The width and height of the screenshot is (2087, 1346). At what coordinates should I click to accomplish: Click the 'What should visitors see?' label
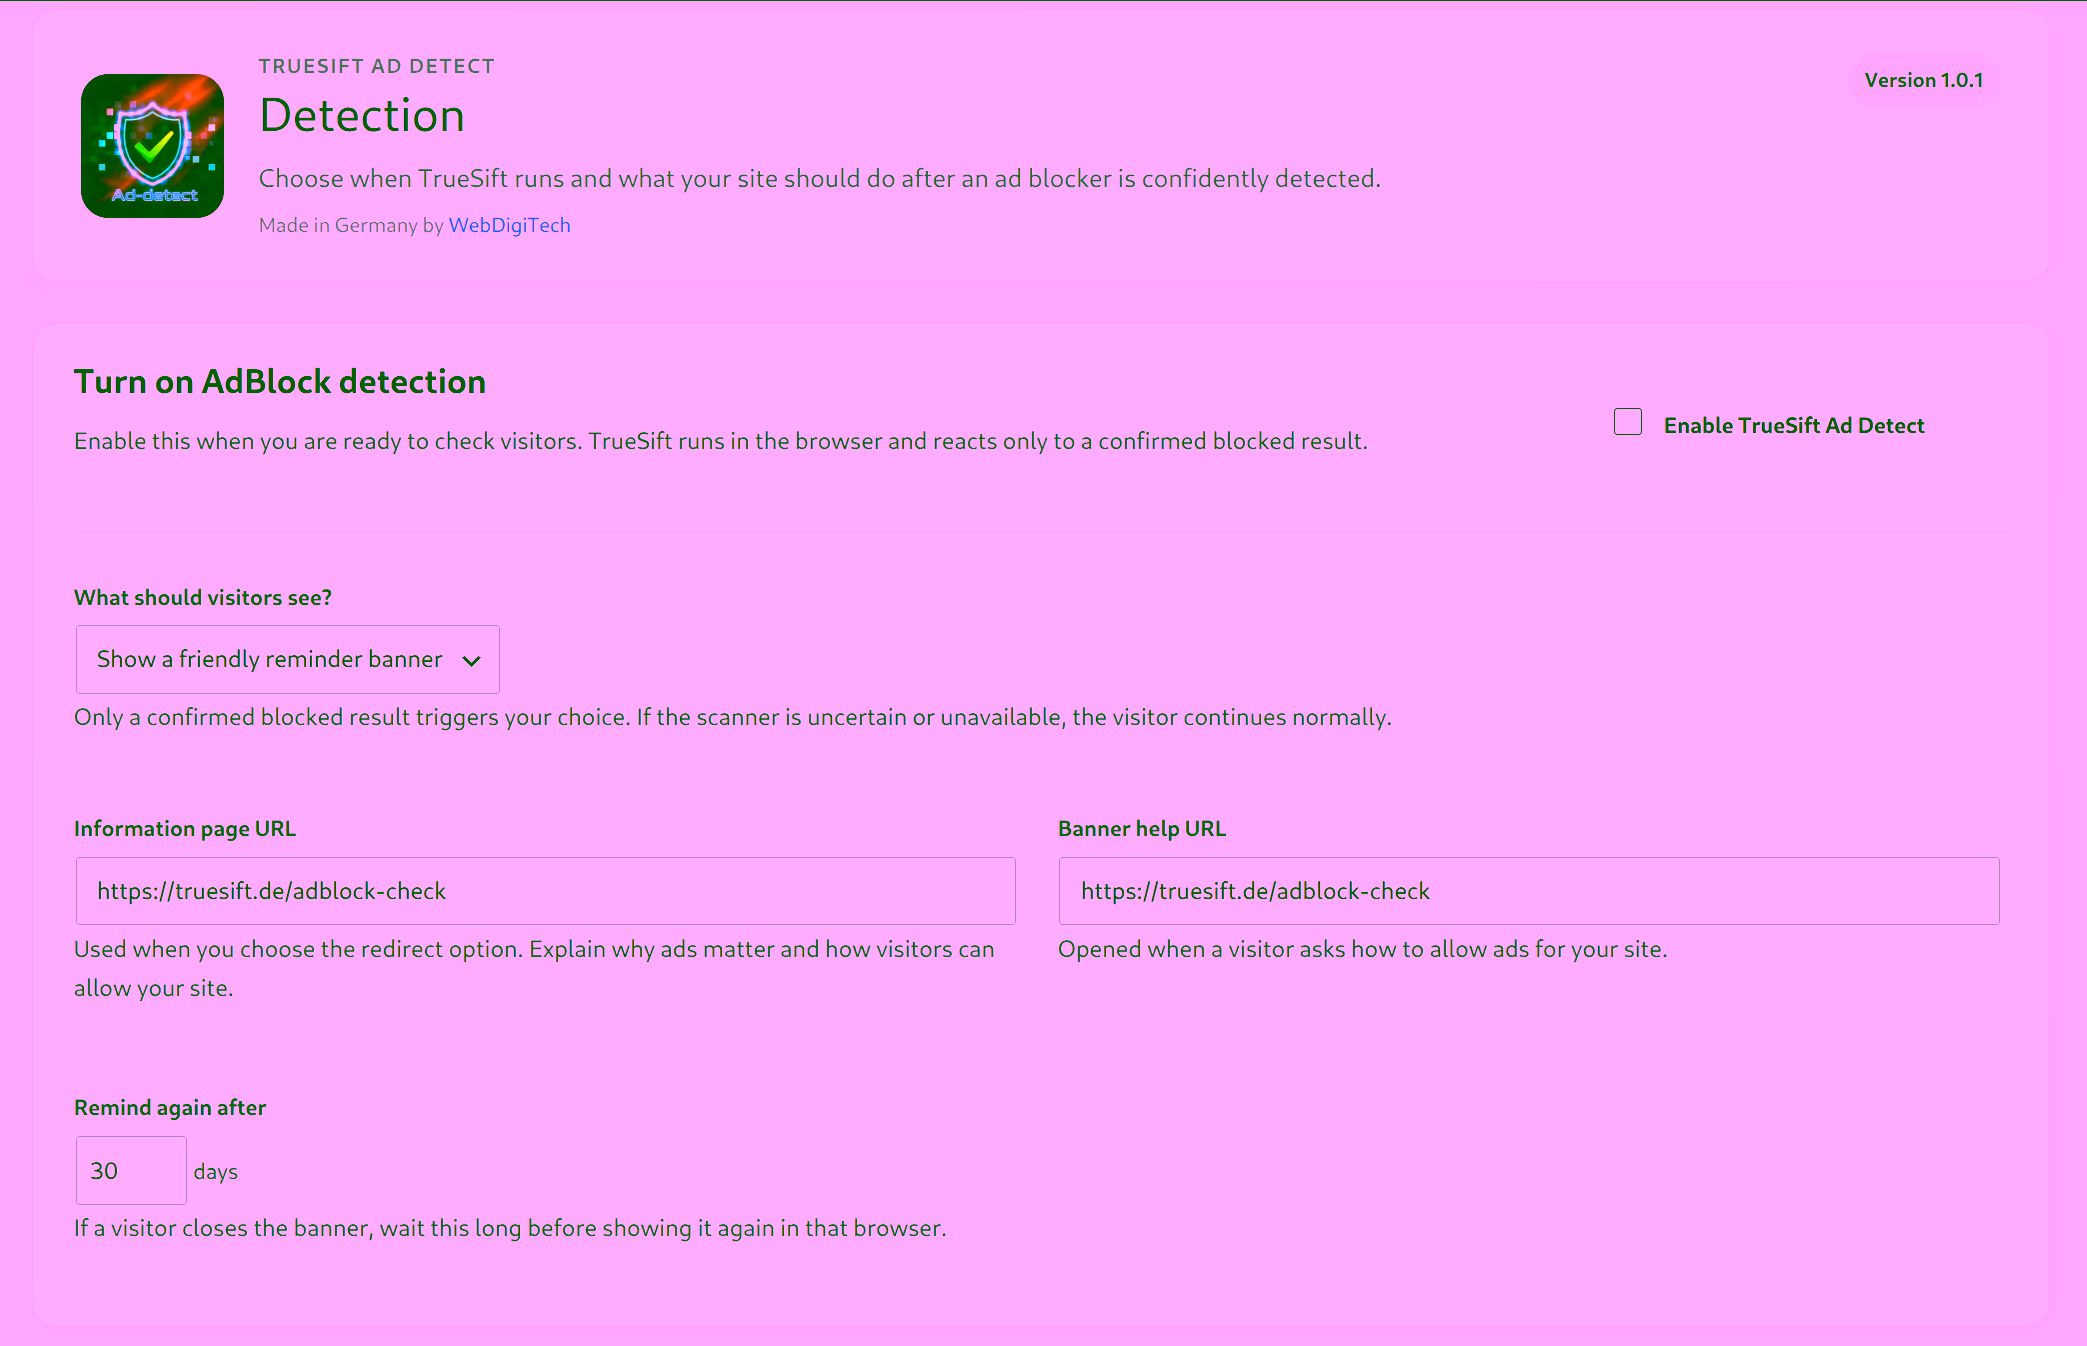pos(203,598)
